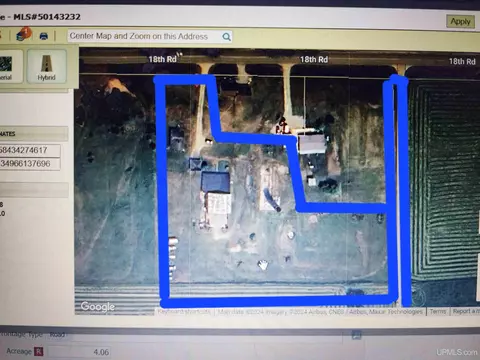Screen dimensions: 480x360
Task: Select the first coordinate field ending in 4617
Action: 29,150
